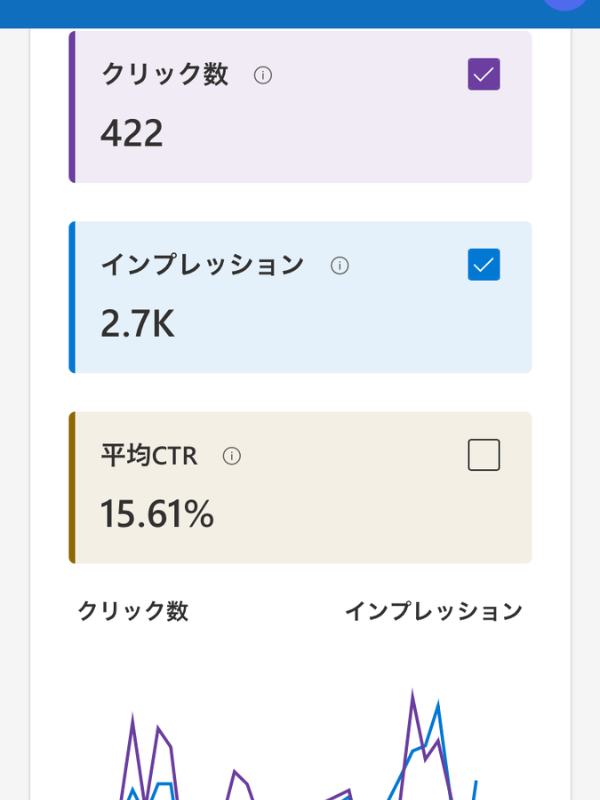This screenshot has height=800, width=600.
Task: Click the tallest purple peak in chart
Action: 412,695
